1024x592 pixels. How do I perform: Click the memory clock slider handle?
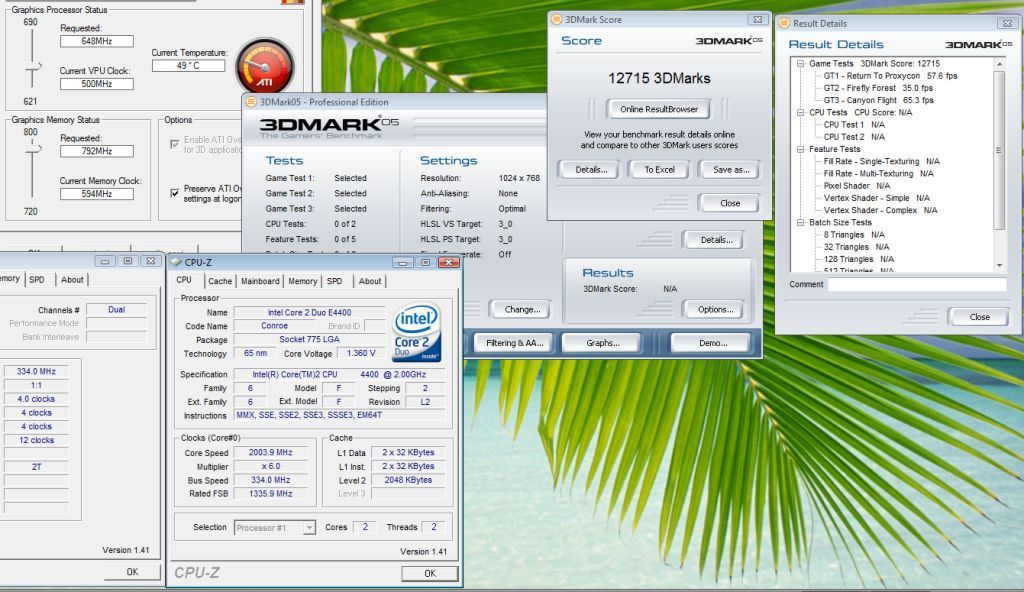[x=33, y=150]
